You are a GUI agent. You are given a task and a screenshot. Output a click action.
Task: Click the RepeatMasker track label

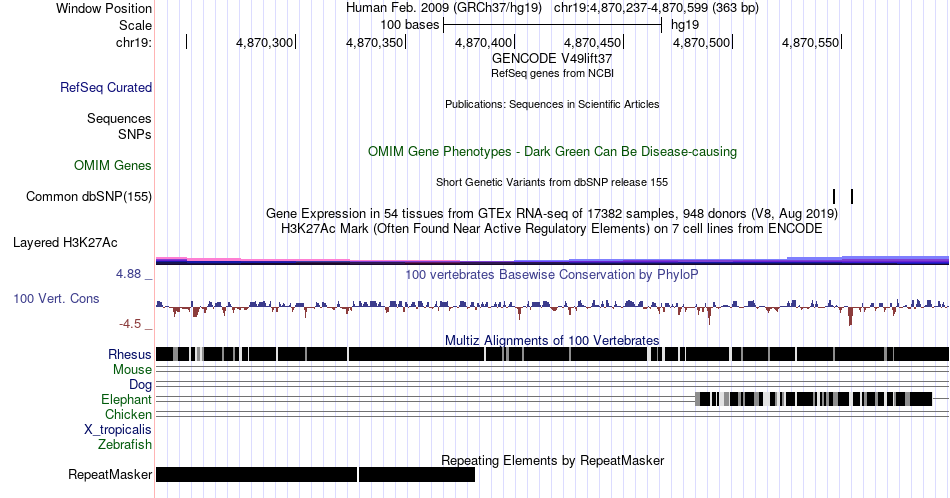click(110, 474)
